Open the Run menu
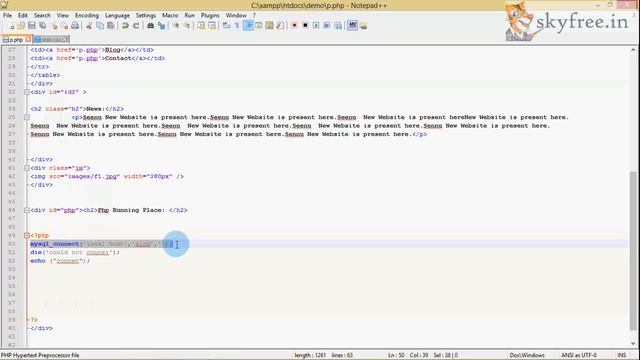 click(190, 16)
